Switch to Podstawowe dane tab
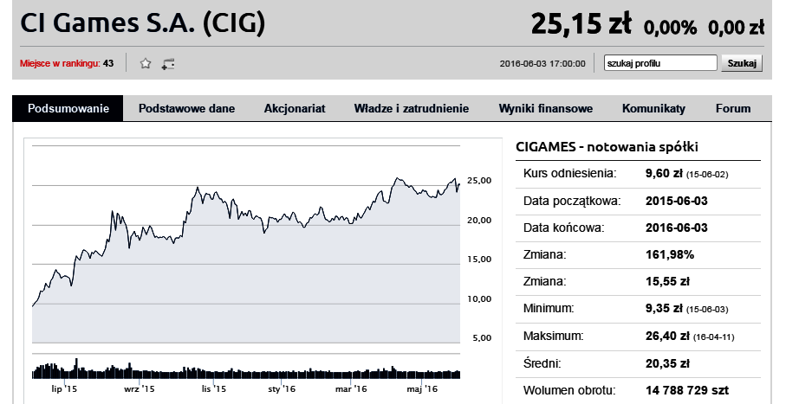This screenshot has height=404, width=786. pyautogui.click(x=186, y=108)
